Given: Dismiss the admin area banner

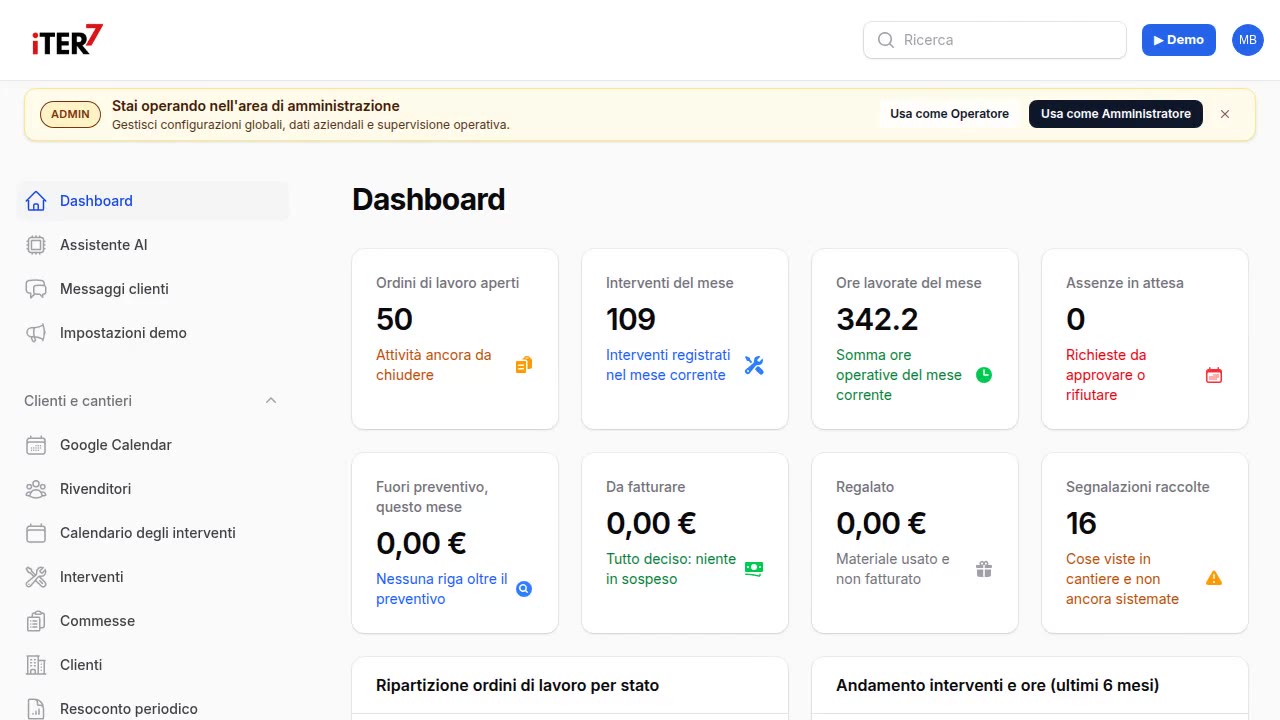Looking at the screenshot, I should (x=1225, y=114).
